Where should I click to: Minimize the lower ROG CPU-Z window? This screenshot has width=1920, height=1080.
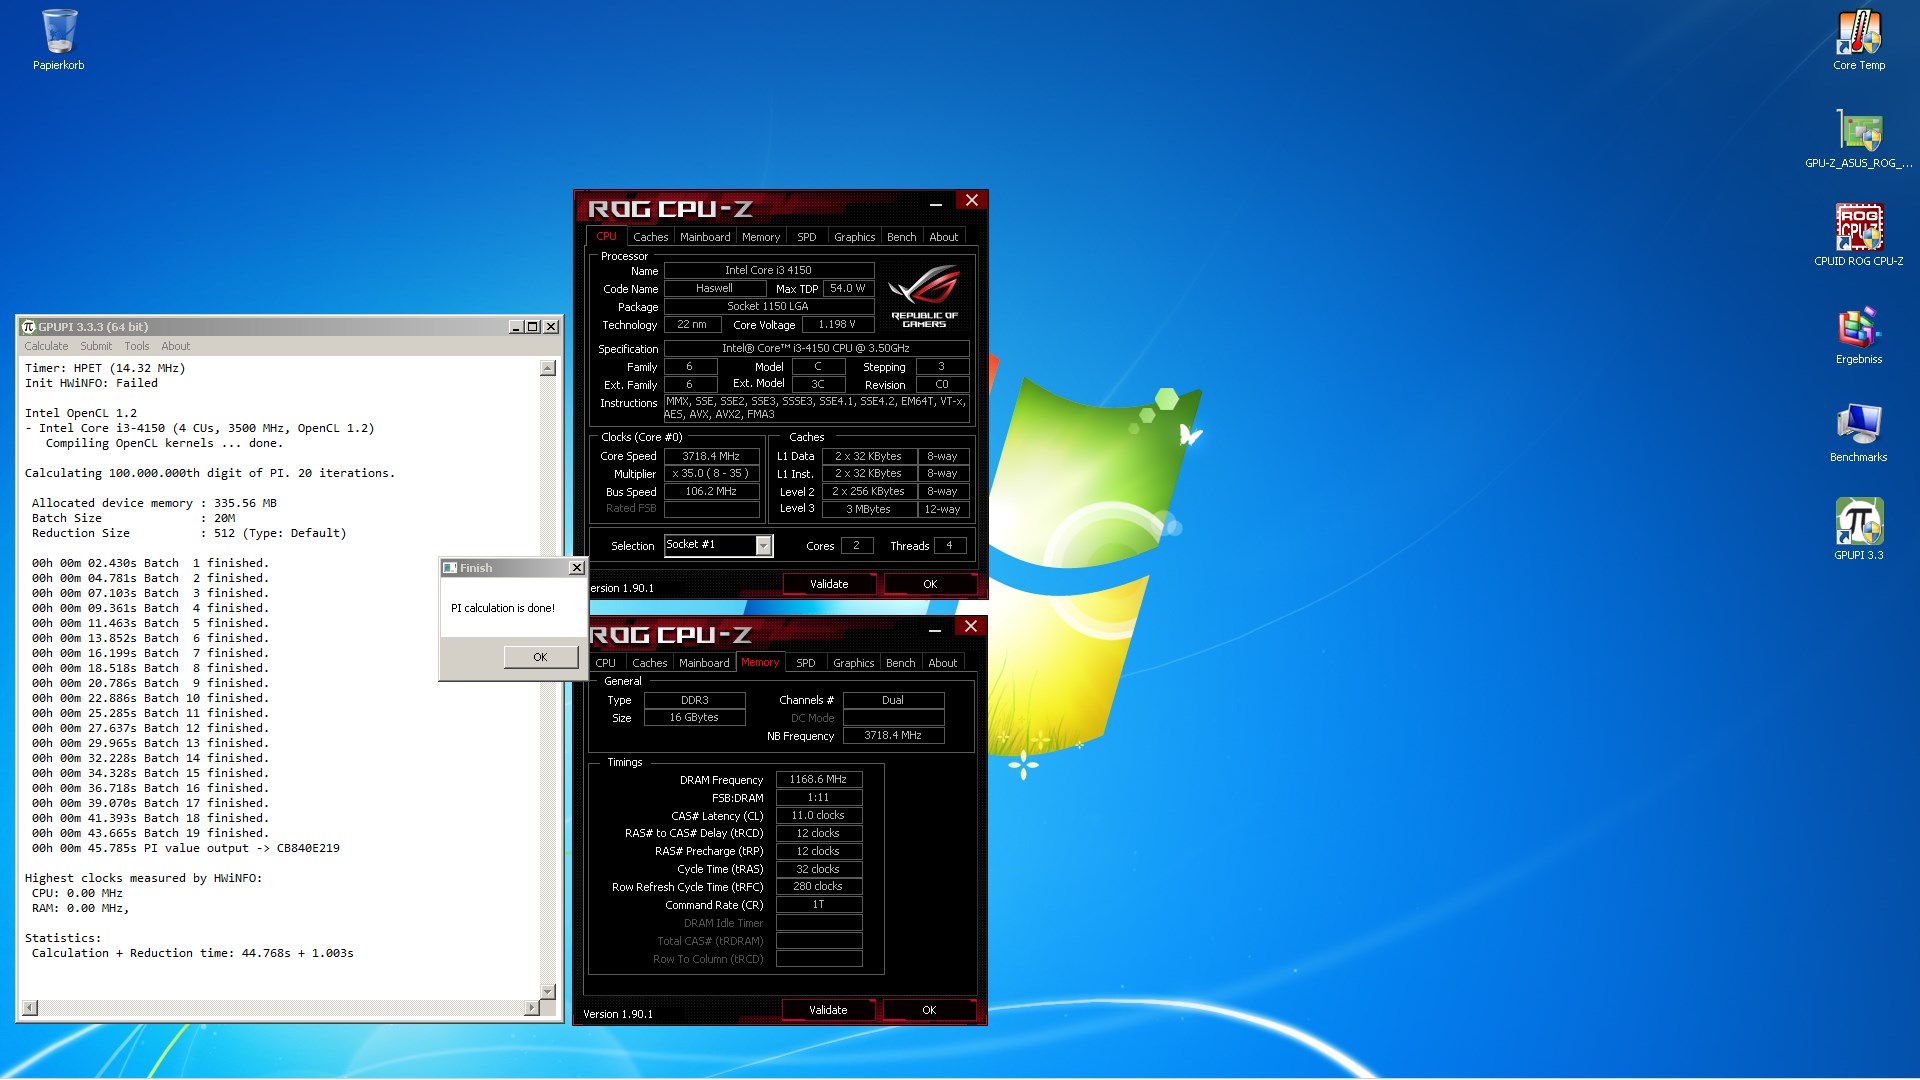pyautogui.click(x=935, y=629)
